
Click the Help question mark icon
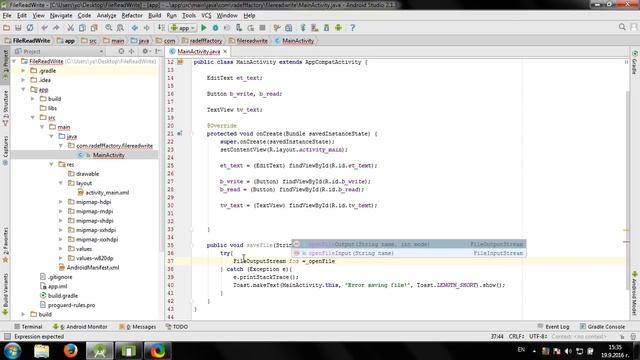click(353, 28)
